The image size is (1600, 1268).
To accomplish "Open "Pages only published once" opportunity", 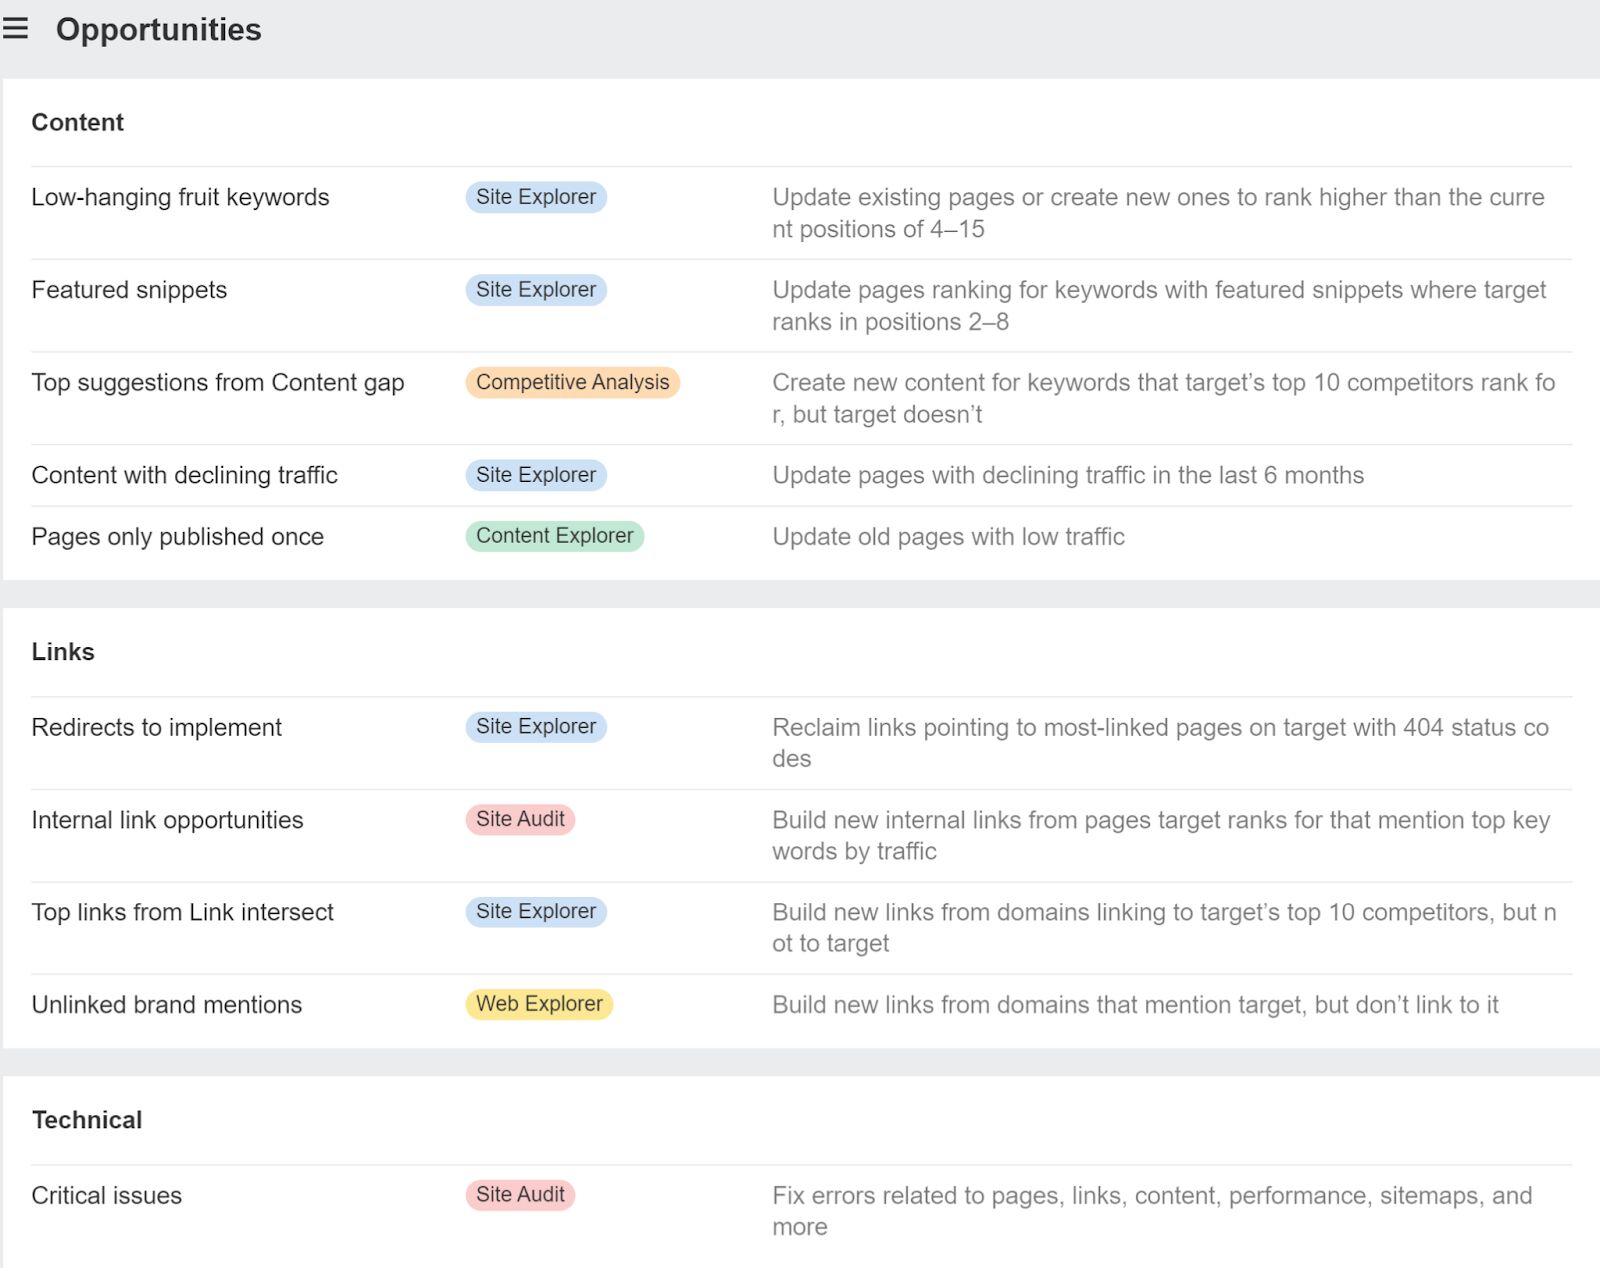I will pos(177,536).
